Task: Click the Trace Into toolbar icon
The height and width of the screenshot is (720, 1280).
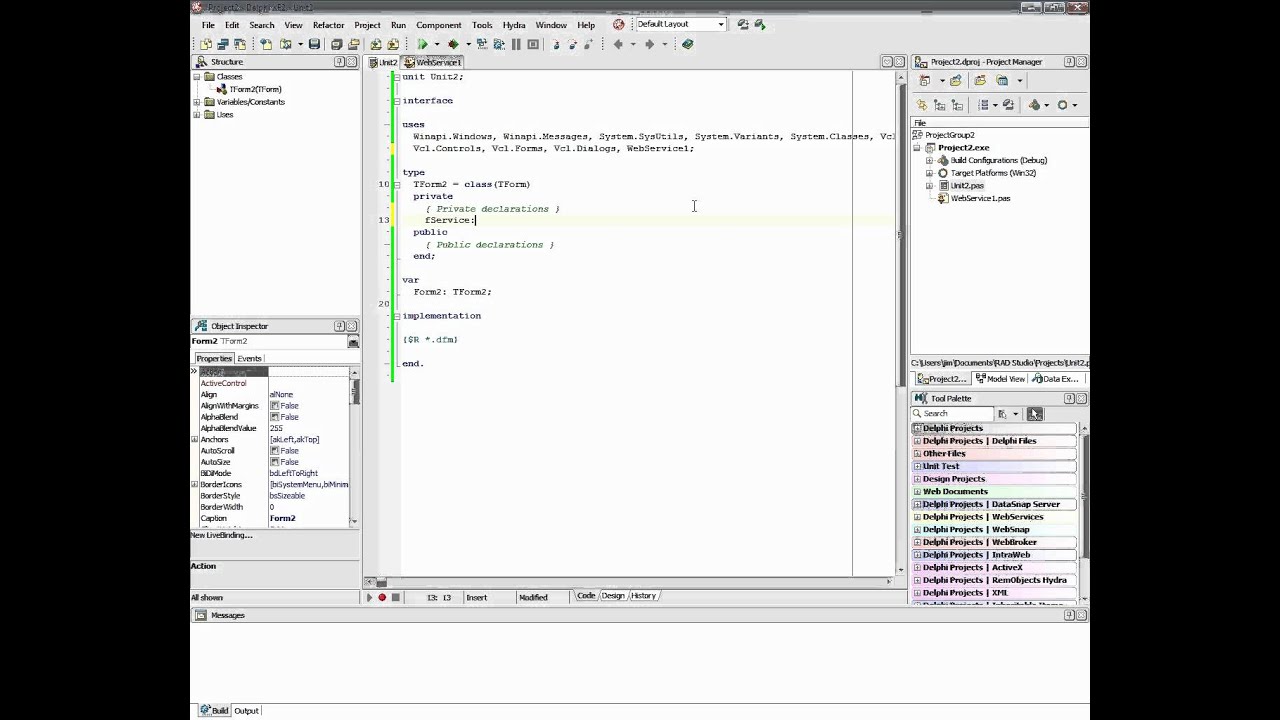Action: tap(557, 44)
